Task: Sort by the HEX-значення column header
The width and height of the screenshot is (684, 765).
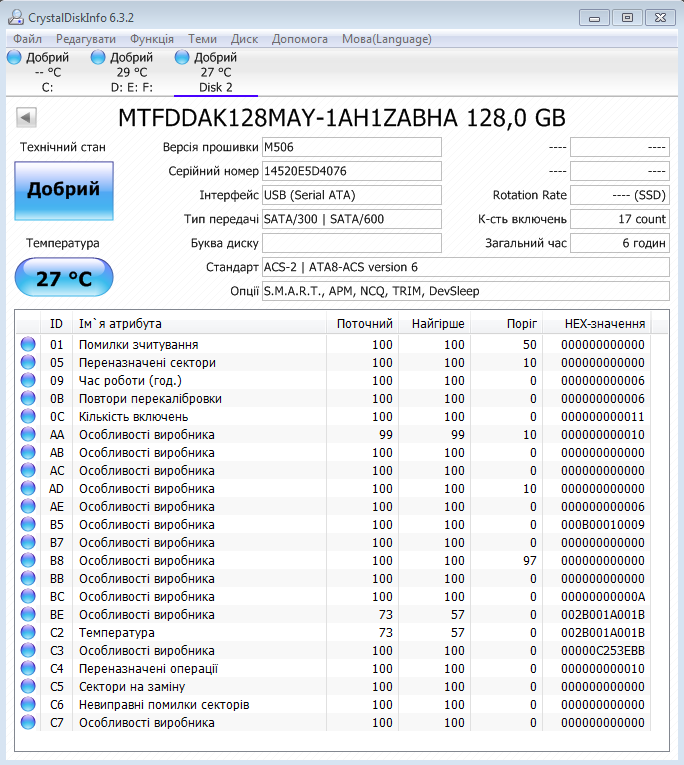Action: pyautogui.click(x=597, y=323)
